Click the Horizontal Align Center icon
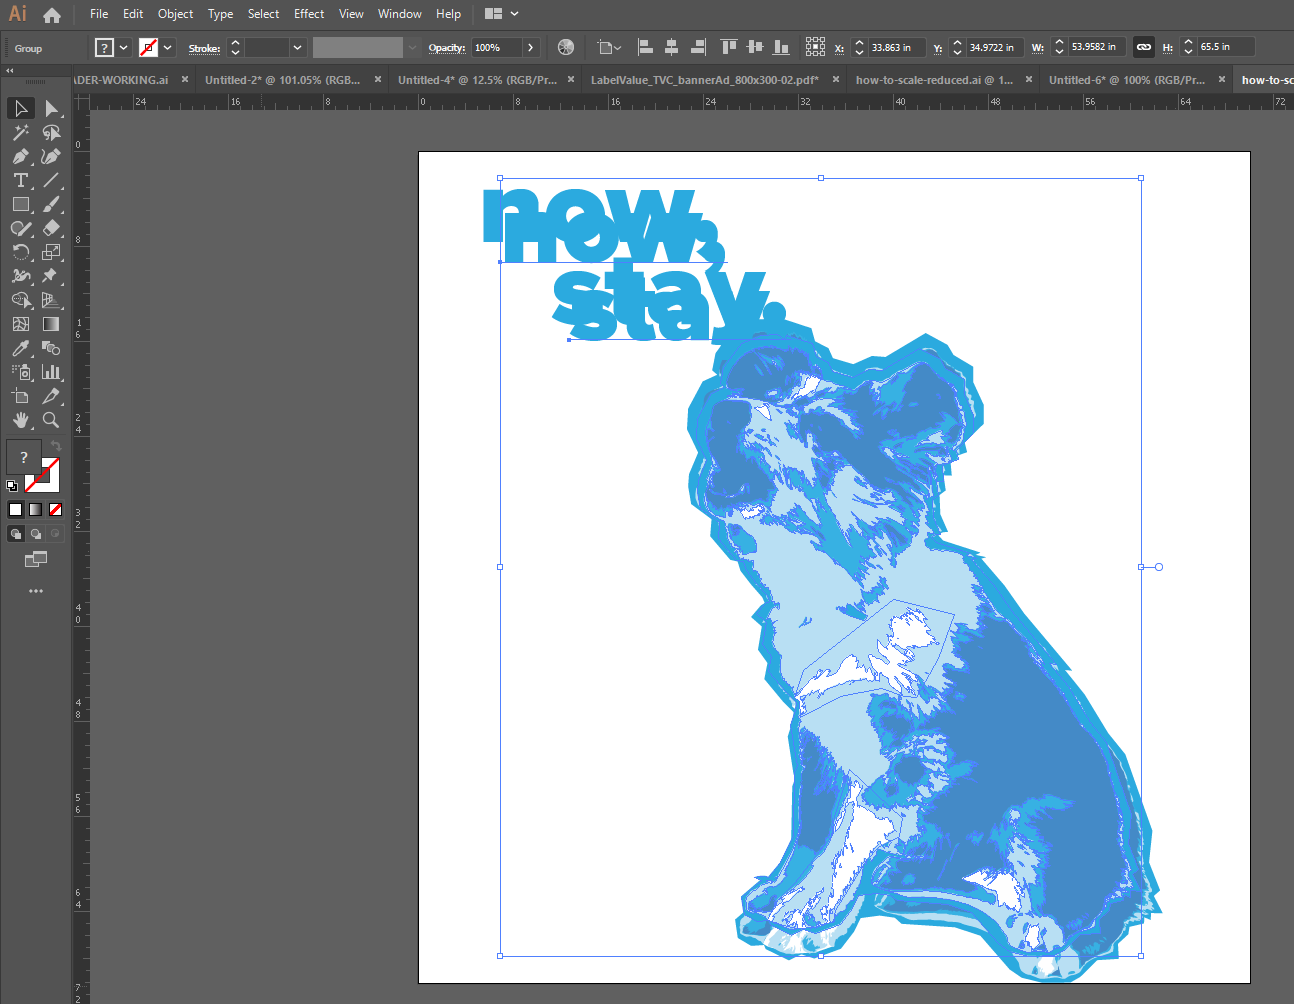The height and width of the screenshot is (1004, 1294). click(x=671, y=47)
